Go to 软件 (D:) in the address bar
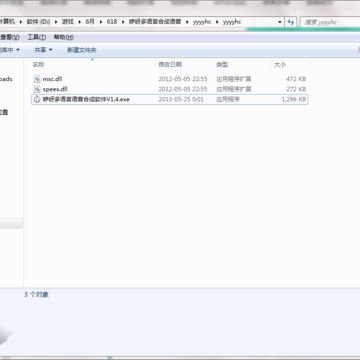 38,22
